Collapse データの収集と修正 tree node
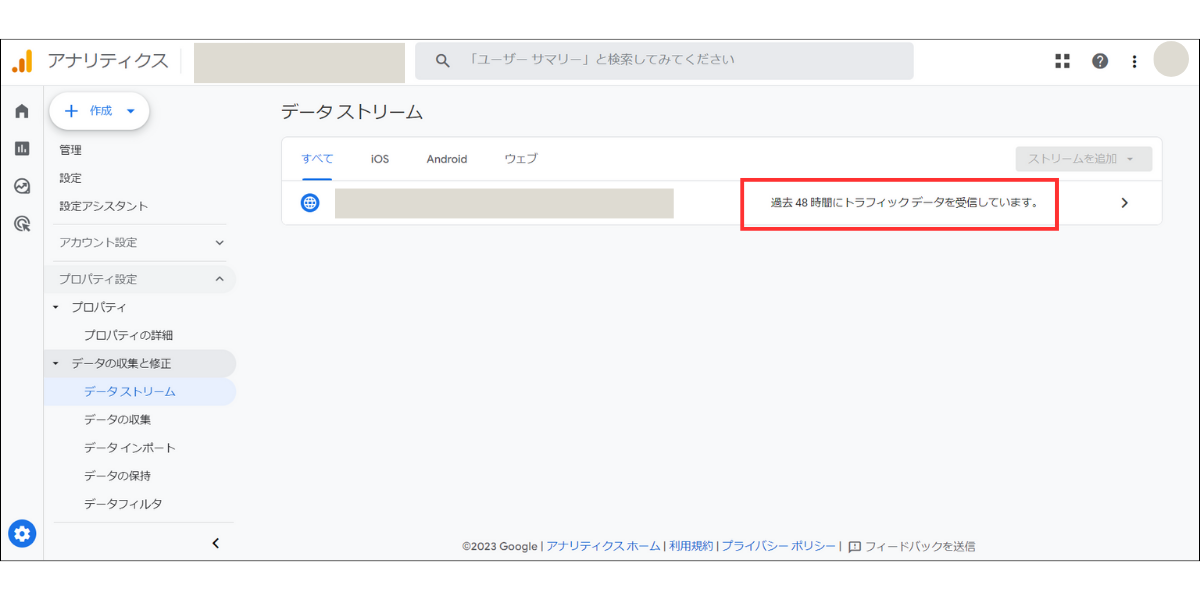Viewport: 1200px width, 600px height. click(56, 363)
